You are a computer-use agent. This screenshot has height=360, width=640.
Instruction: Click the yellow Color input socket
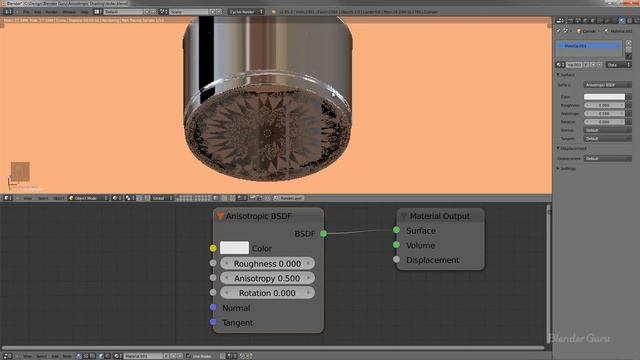[x=213, y=248]
